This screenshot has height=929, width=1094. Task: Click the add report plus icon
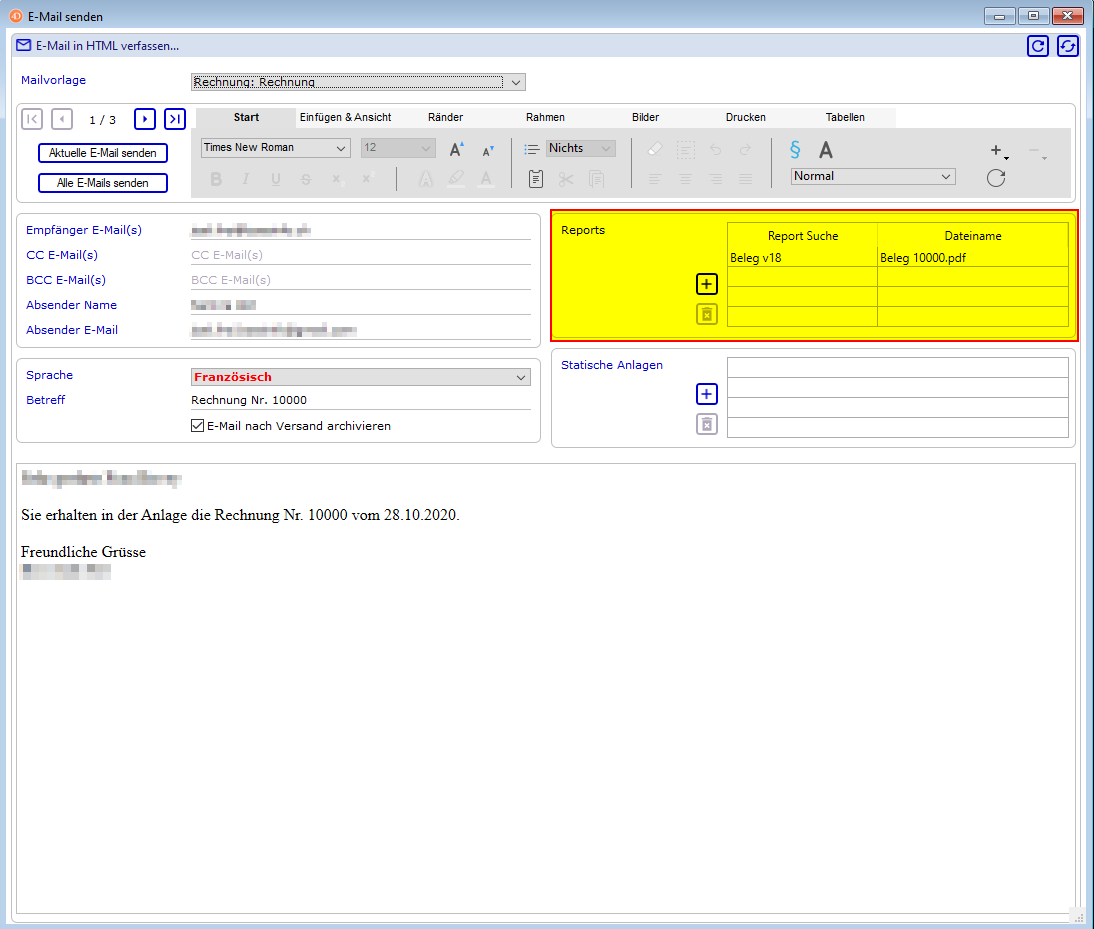(707, 284)
